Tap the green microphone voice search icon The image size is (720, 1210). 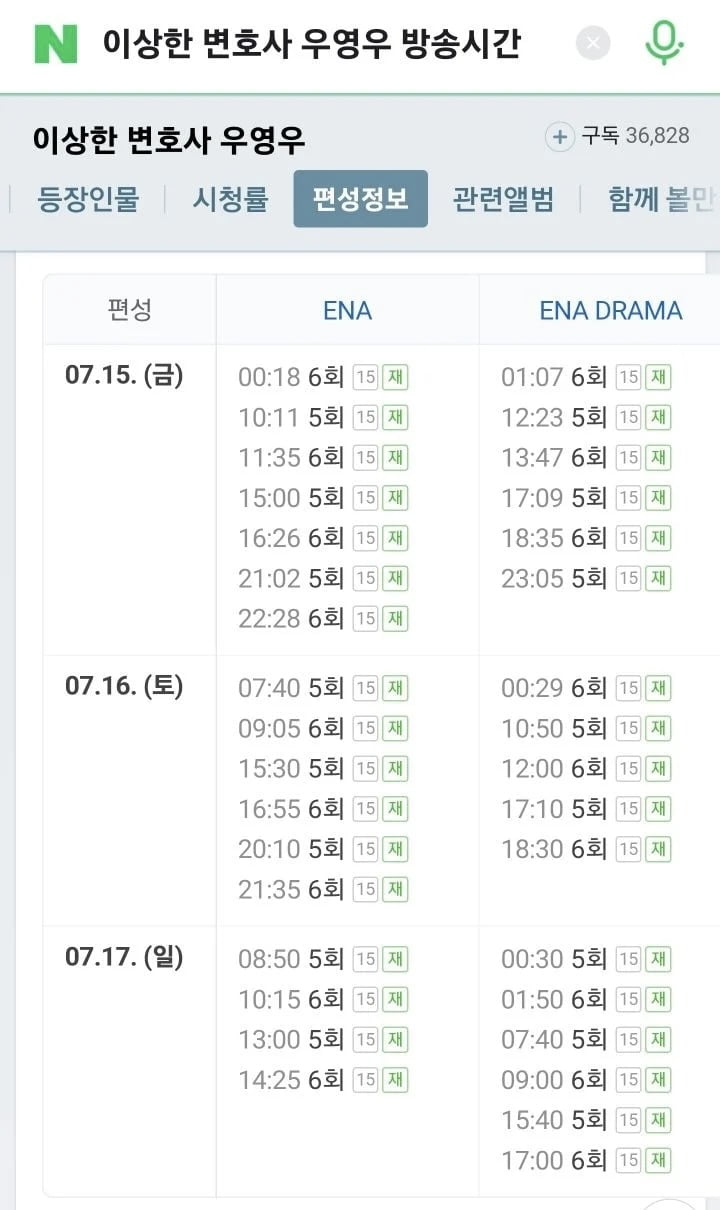point(663,44)
